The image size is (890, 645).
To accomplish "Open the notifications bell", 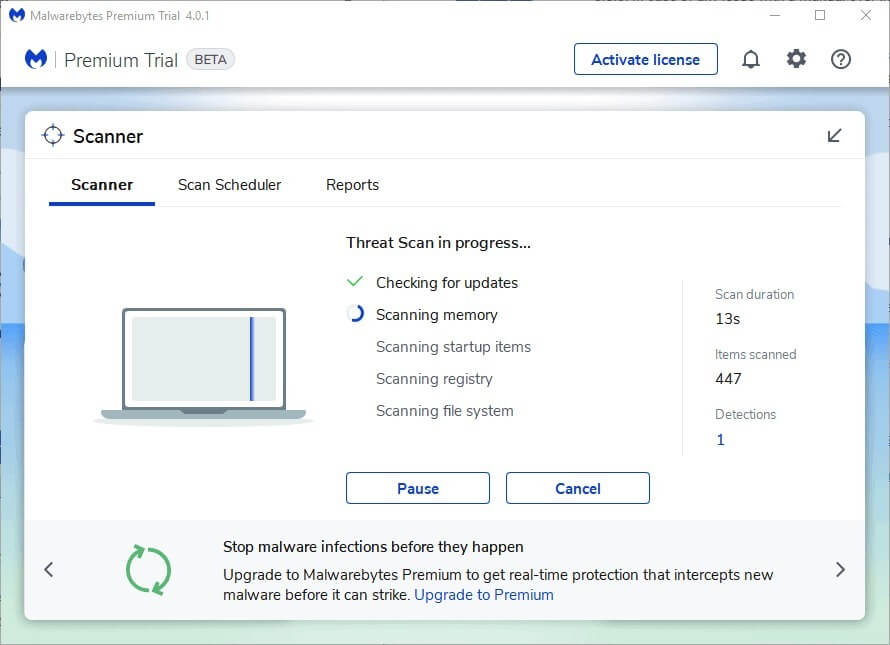I will [x=750, y=59].
